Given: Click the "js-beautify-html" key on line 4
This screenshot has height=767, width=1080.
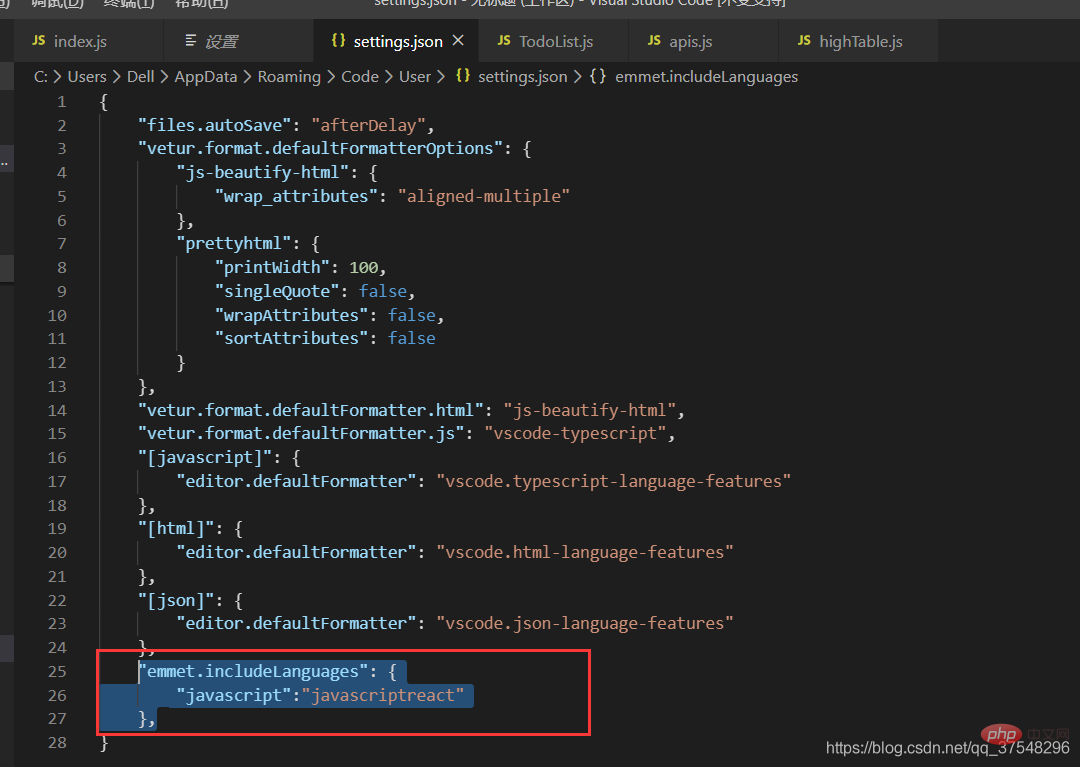Looking at the screenshot, I should coord(263,173).
